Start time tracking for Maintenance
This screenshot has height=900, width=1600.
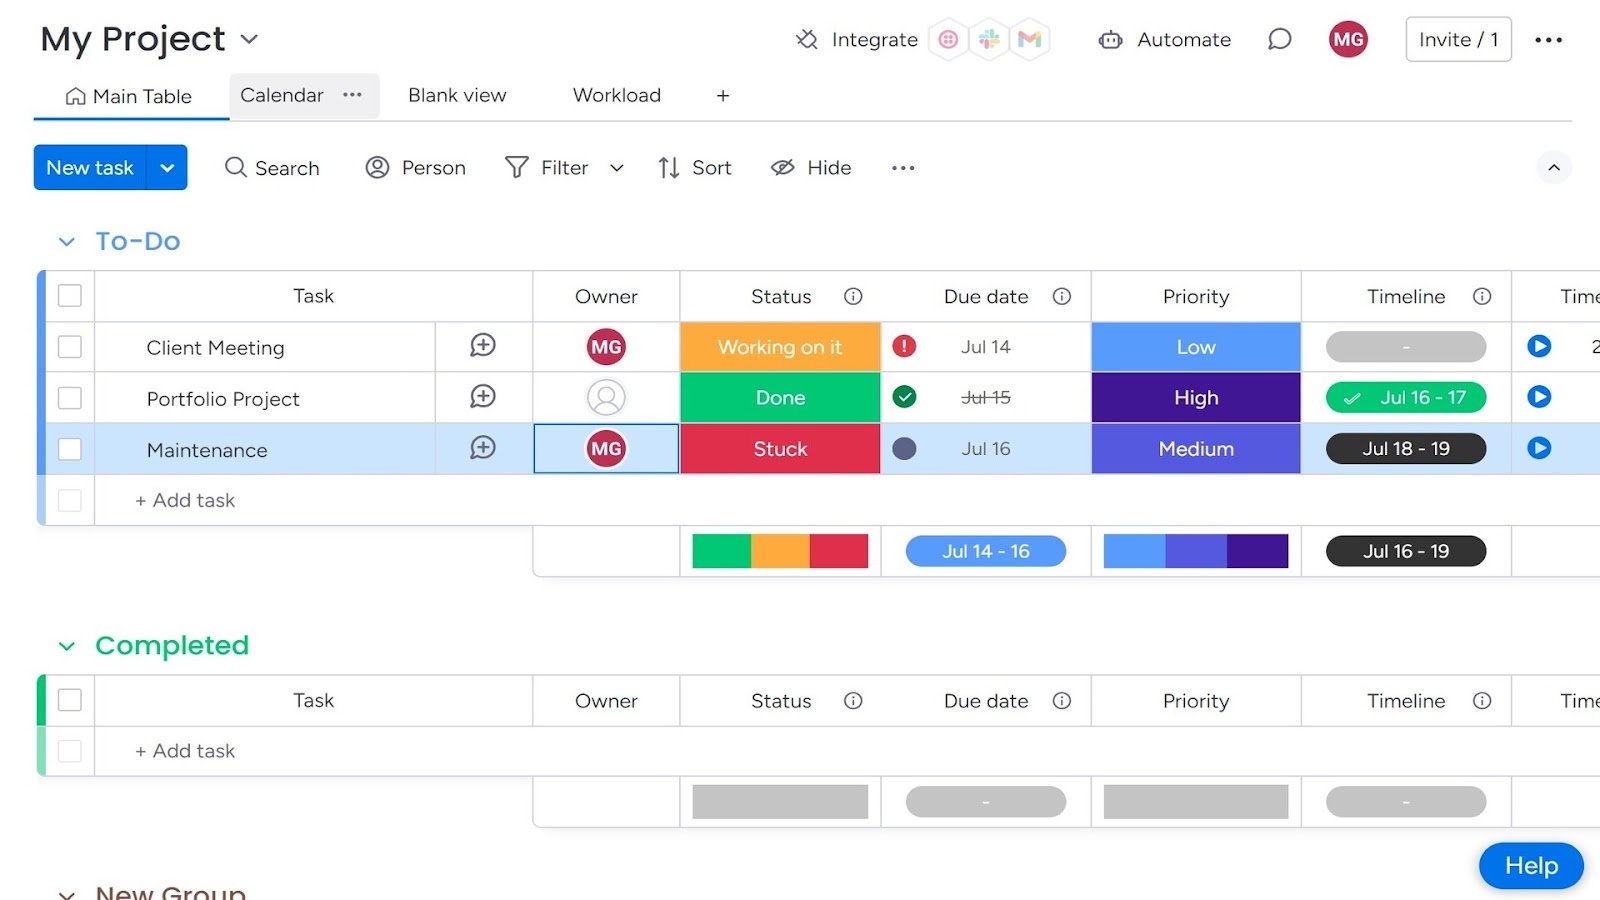pos(1539,448)
